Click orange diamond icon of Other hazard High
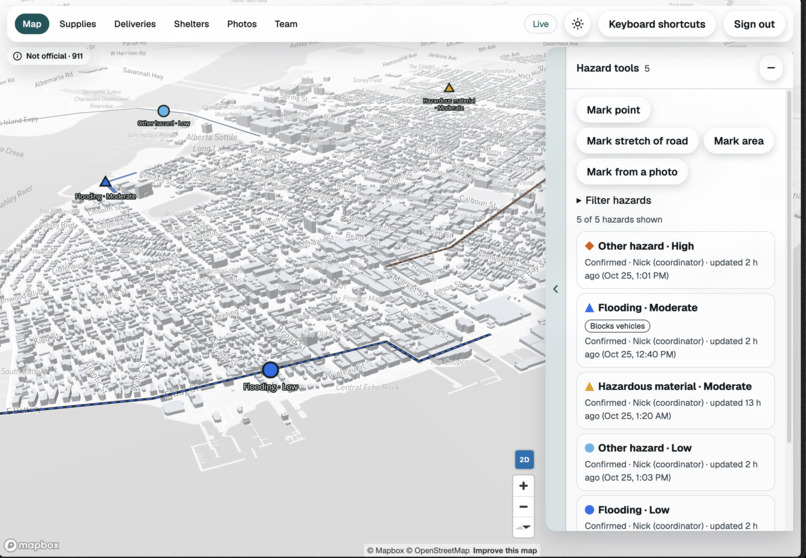The width and height of the screenshot is (806, 558). tap(590, 246)
